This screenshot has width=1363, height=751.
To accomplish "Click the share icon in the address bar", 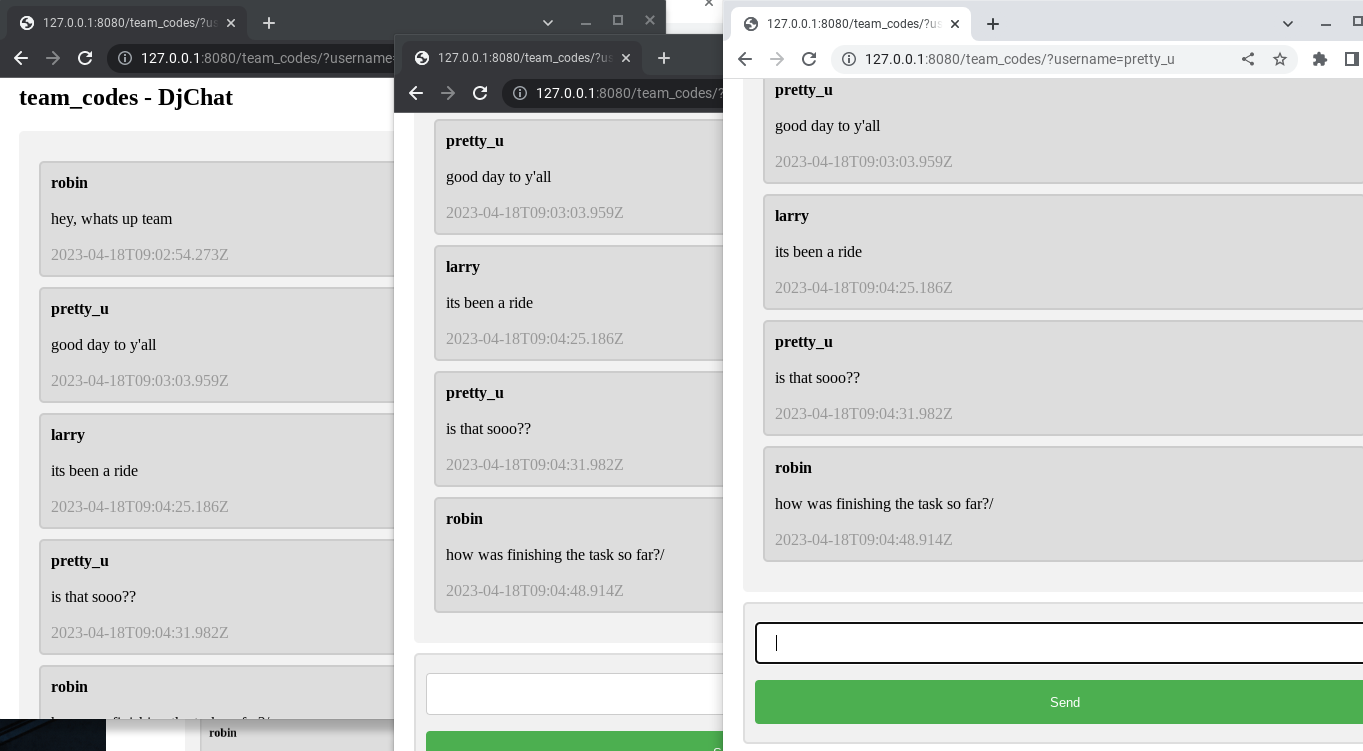I will tap(1247, 59).
